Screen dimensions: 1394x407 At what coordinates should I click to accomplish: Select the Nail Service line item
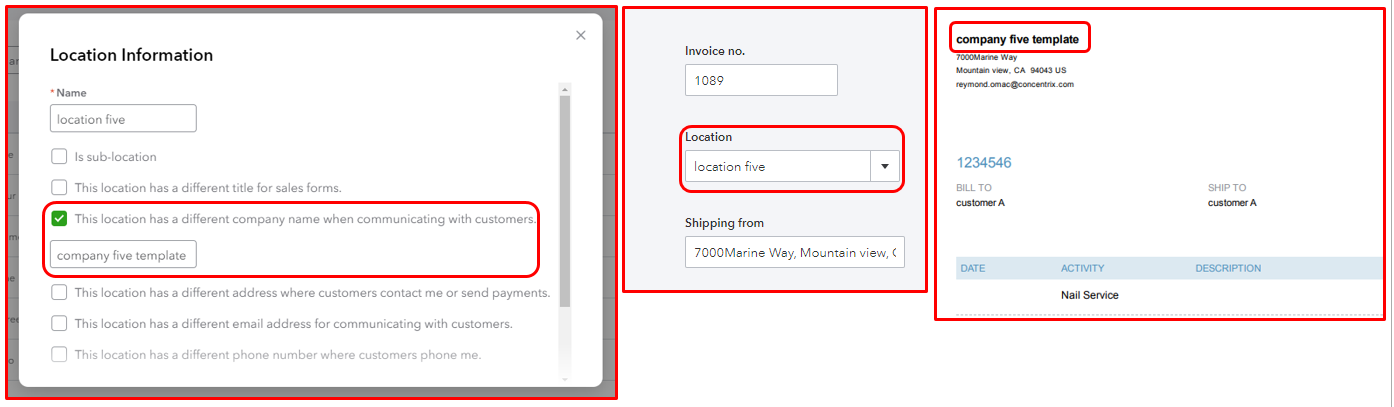[x=1089, y=296]
